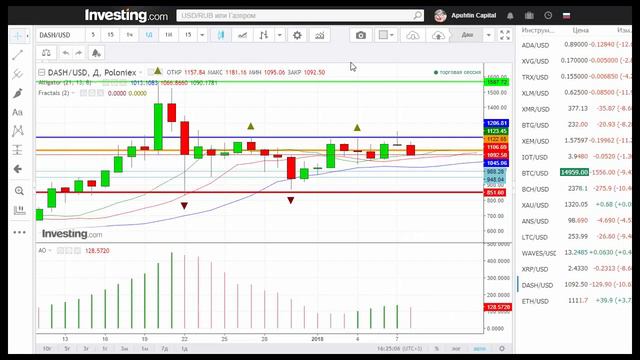Open the DASH/USD Poloniex title dropdown arrow
Image resolution: width=640 pixels, height=360 pixels.
[141, 73]
